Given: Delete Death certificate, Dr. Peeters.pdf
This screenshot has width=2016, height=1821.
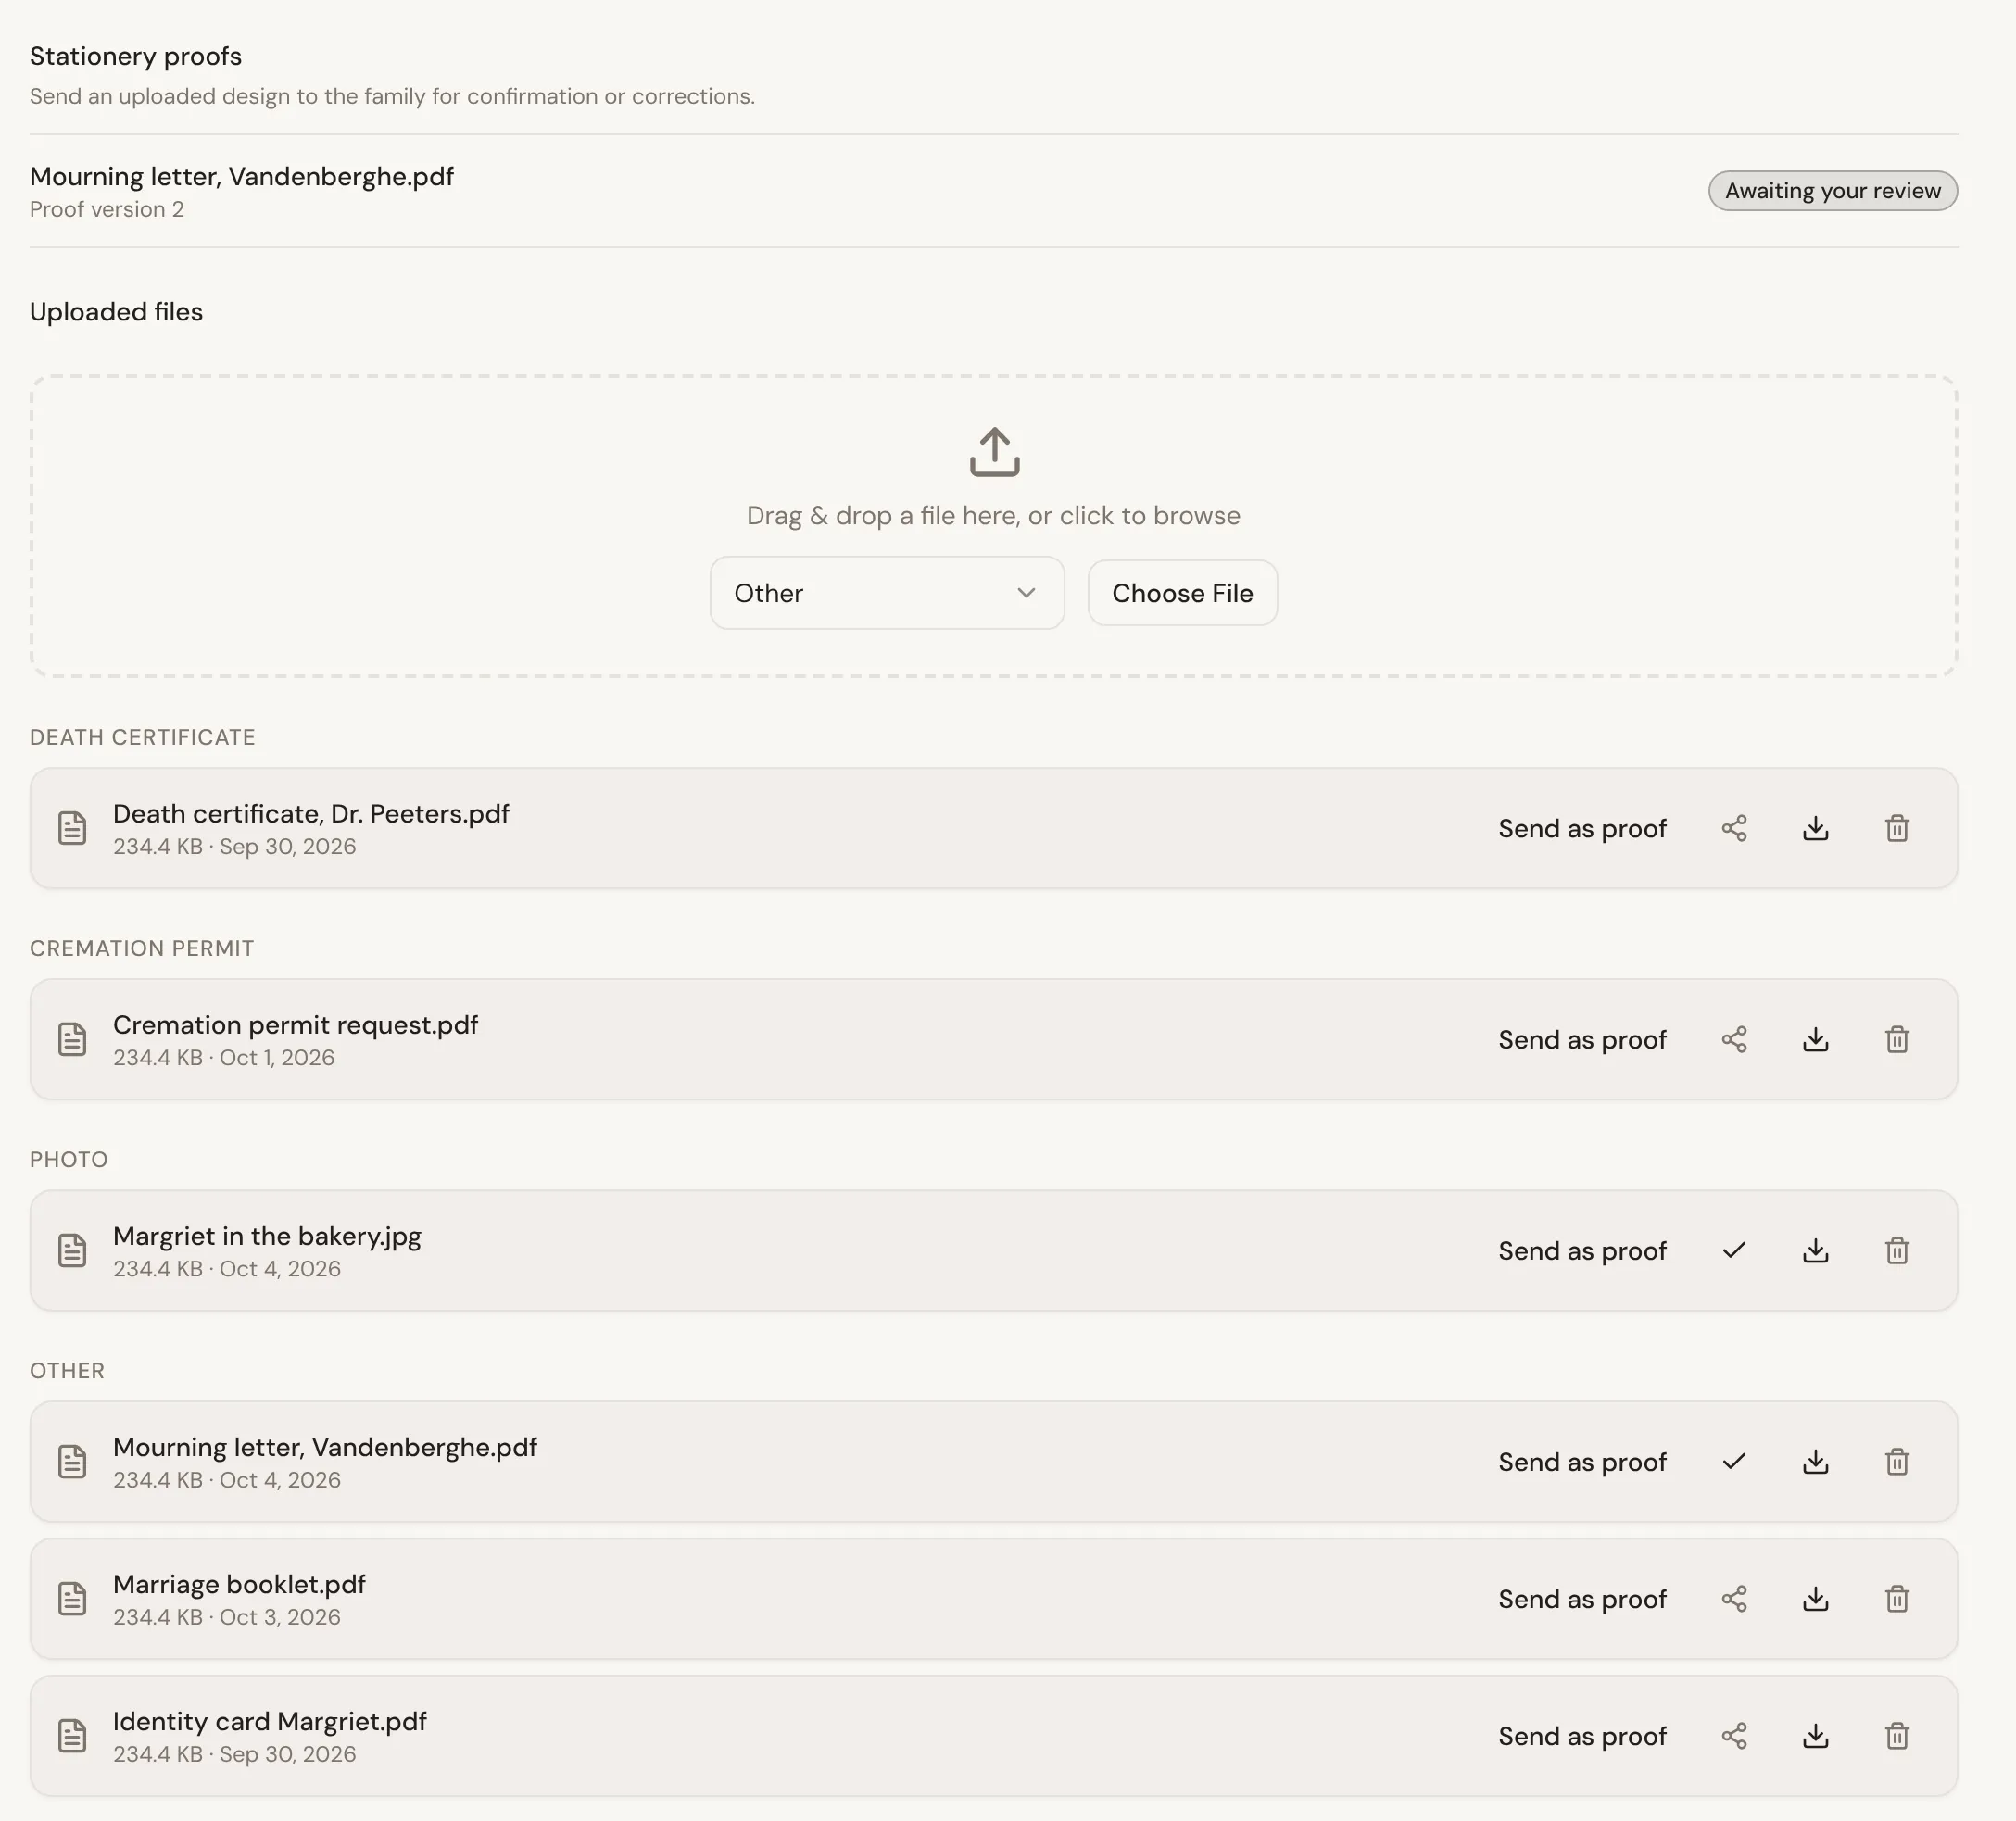Looking at the screenshot, I should [1897, 828].
